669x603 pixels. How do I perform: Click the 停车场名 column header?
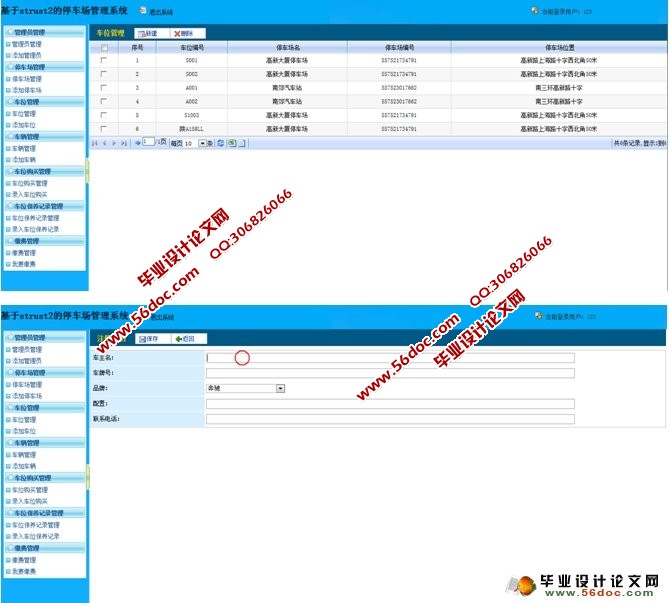(288, 47)
